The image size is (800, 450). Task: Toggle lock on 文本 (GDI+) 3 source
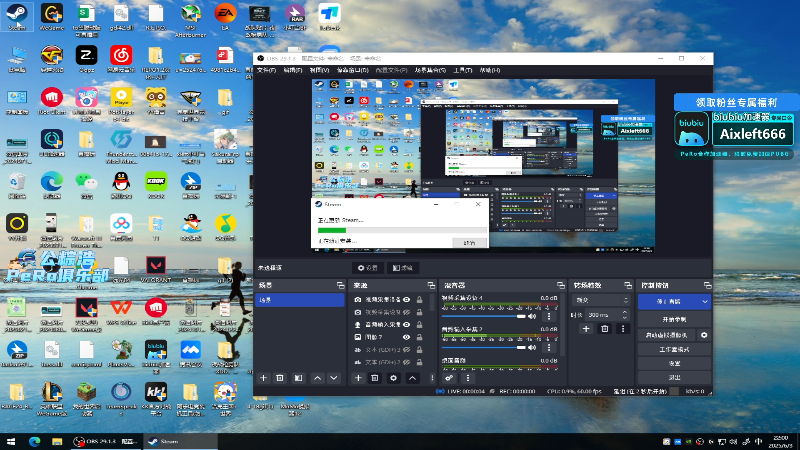419,349
